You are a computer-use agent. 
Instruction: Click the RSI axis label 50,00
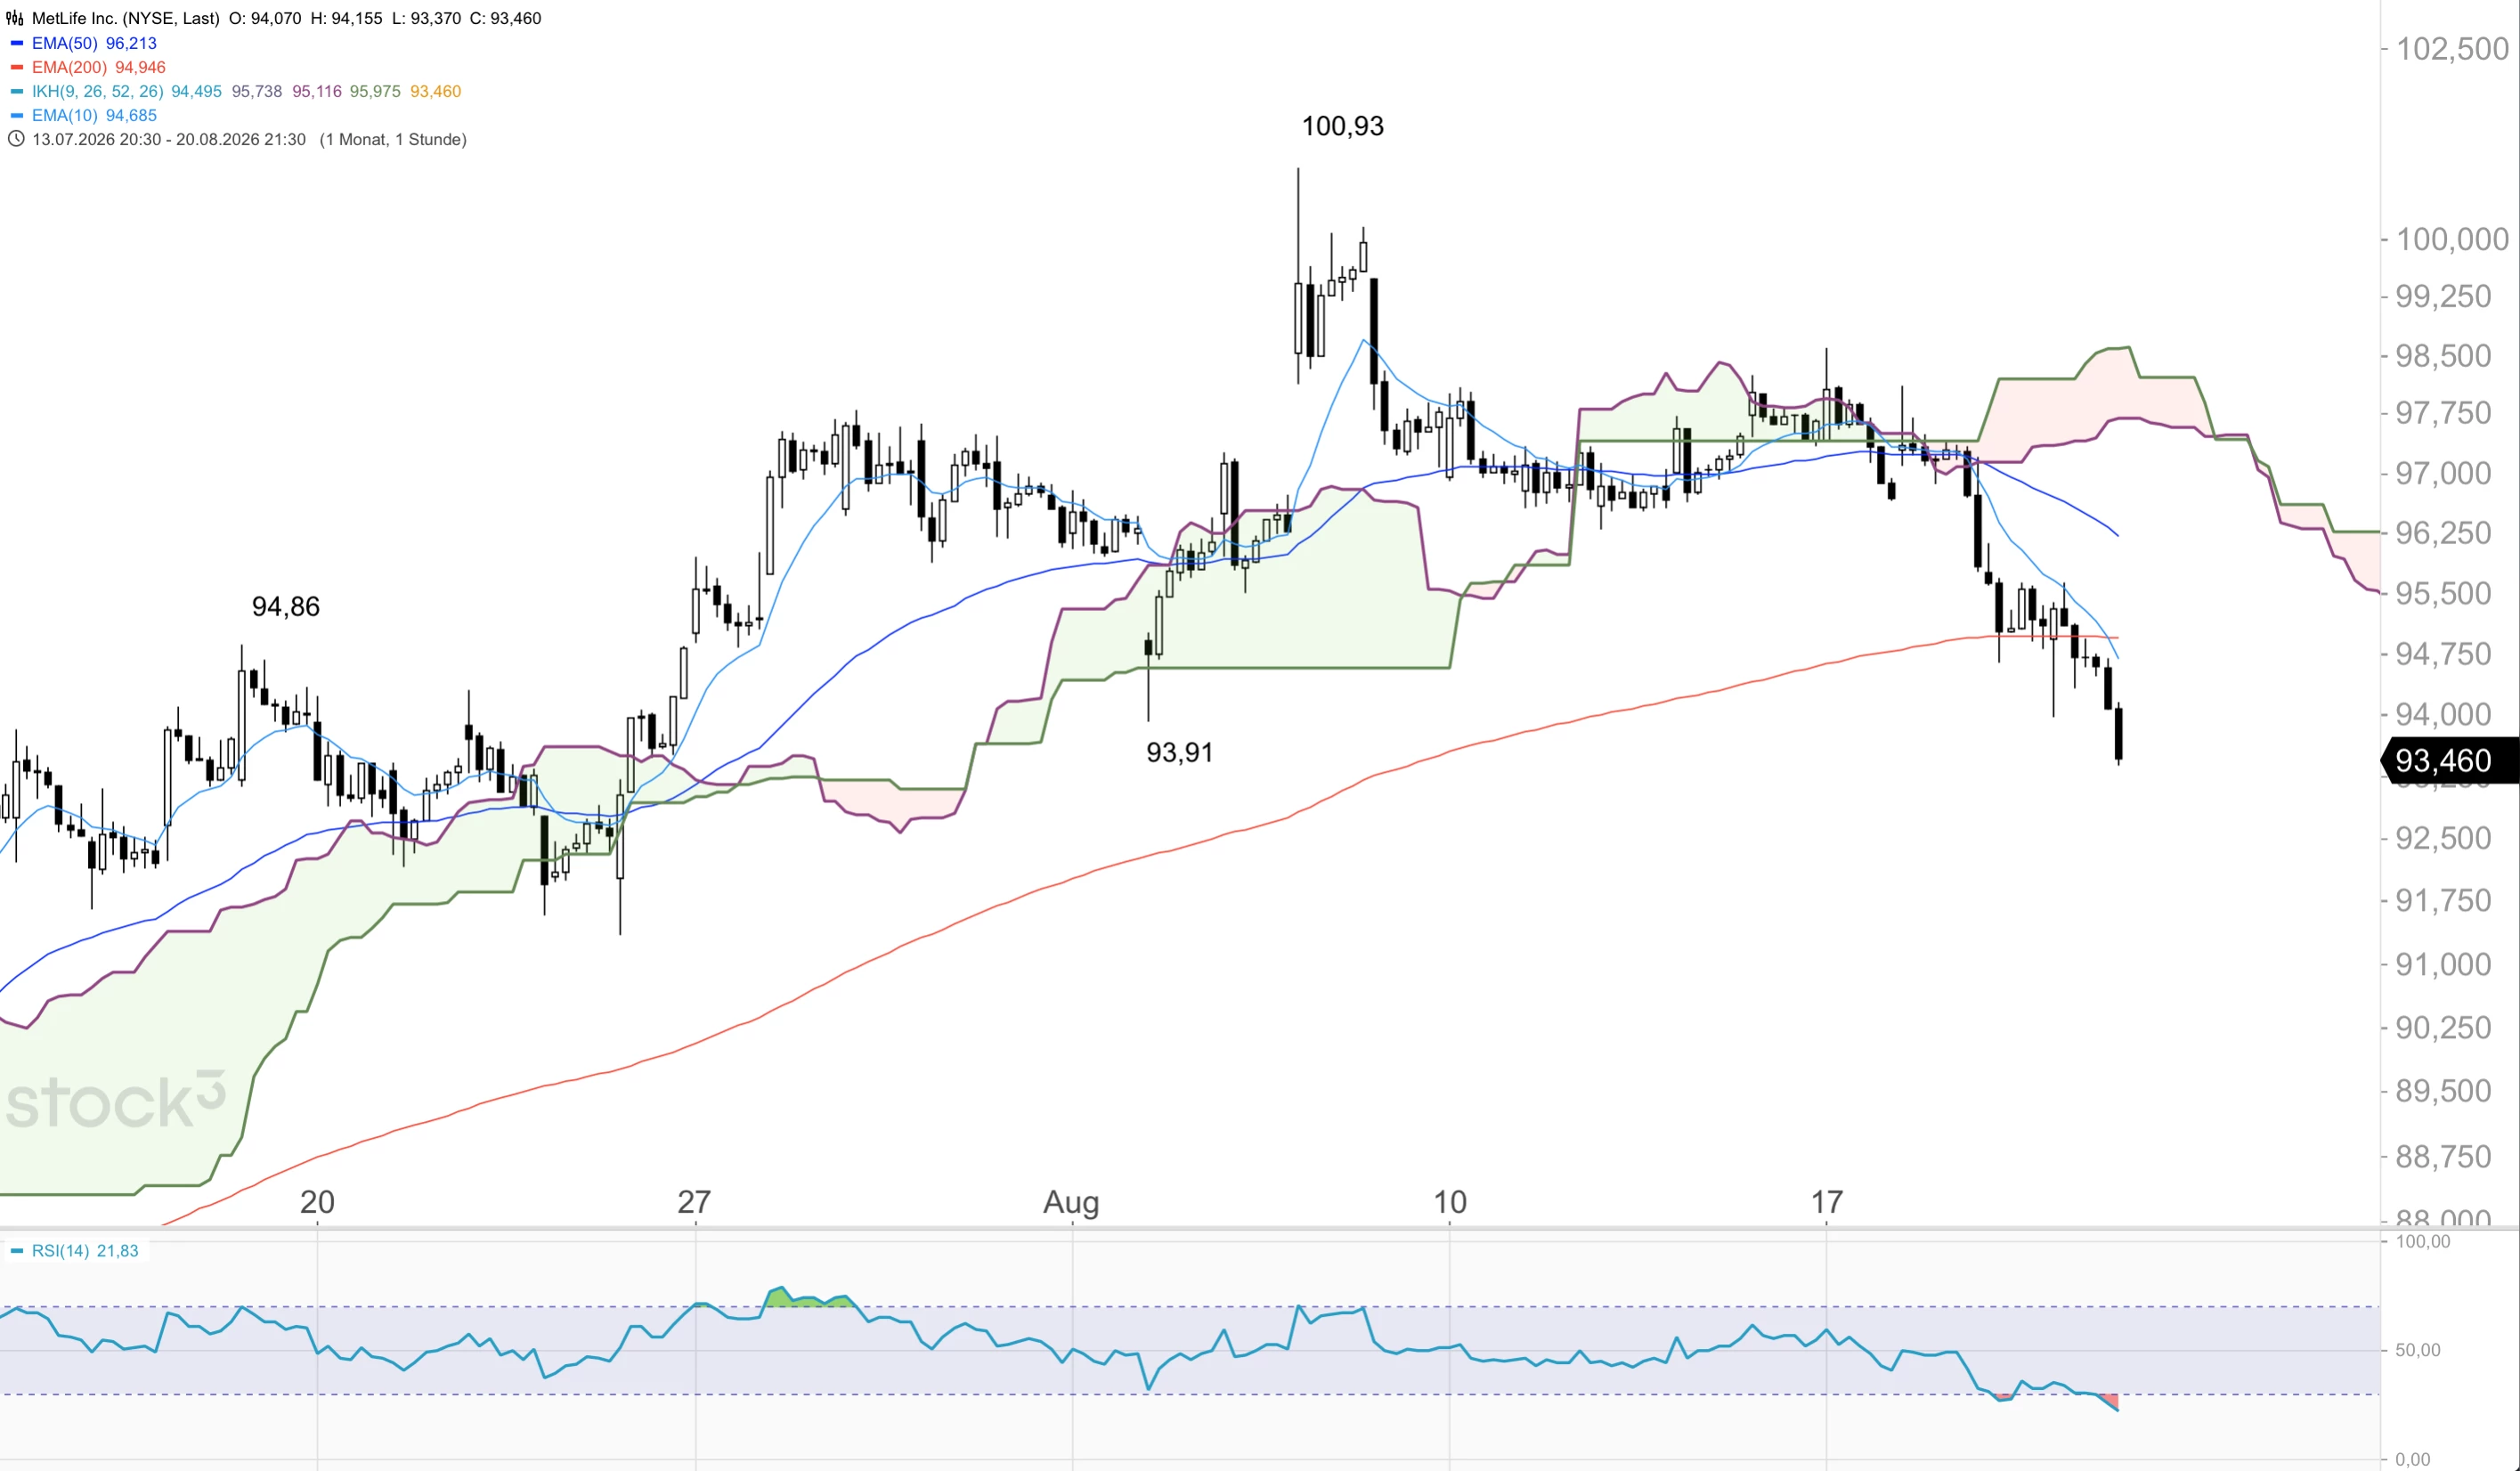(x=2418, y=1350)
